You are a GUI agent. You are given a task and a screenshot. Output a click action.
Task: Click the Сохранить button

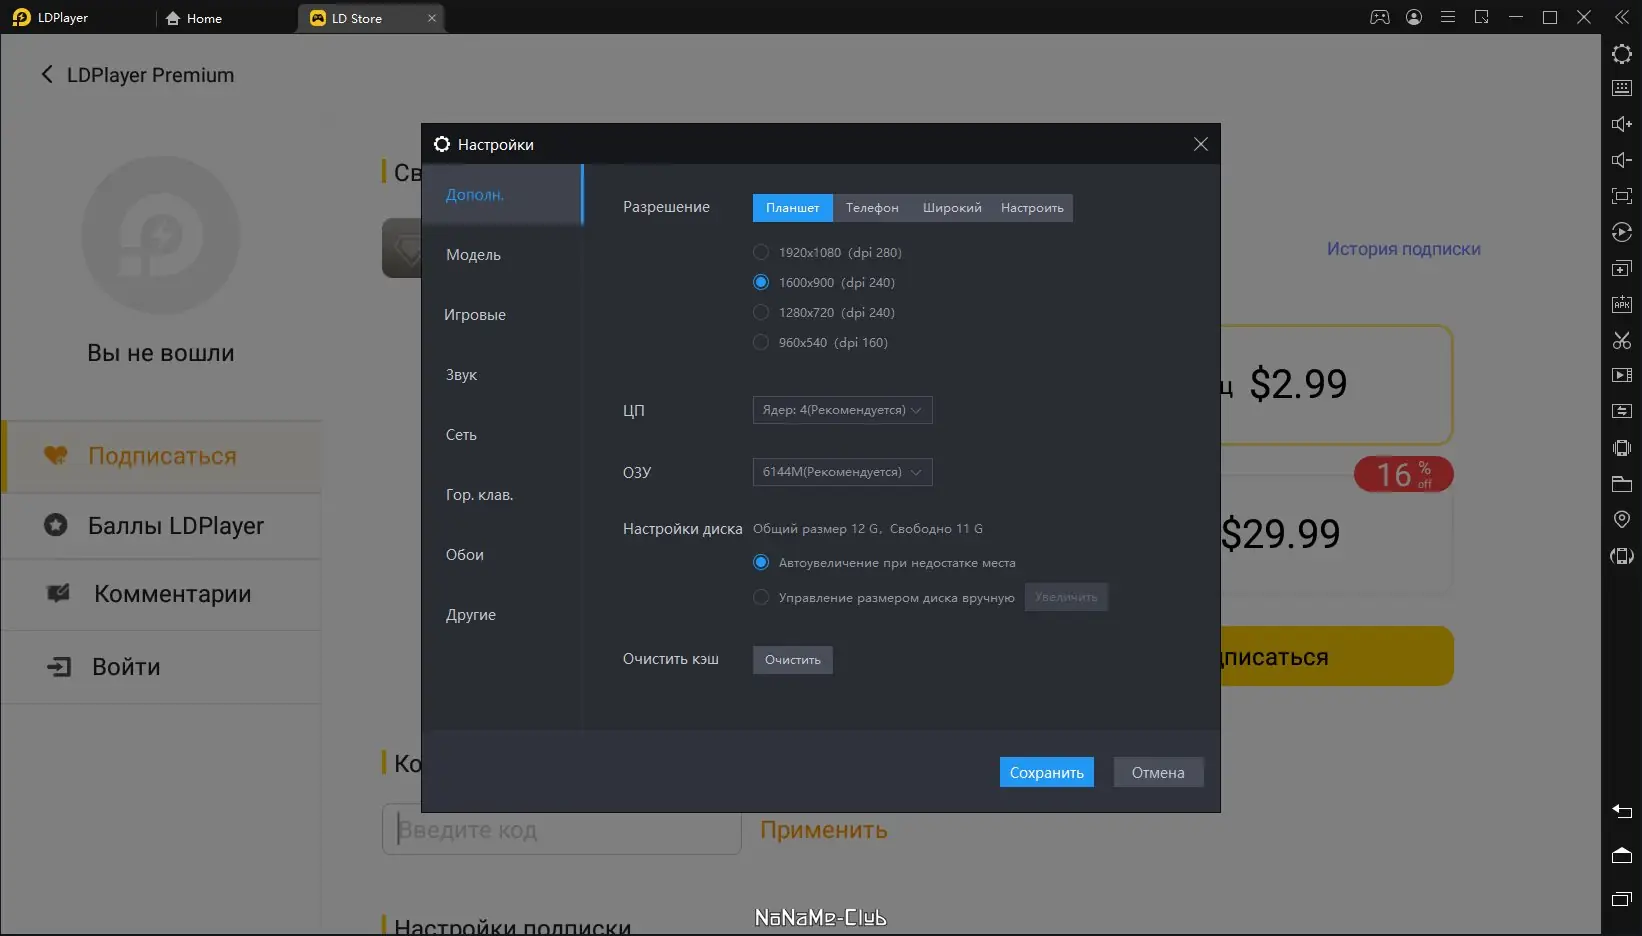pos(1047,772)
